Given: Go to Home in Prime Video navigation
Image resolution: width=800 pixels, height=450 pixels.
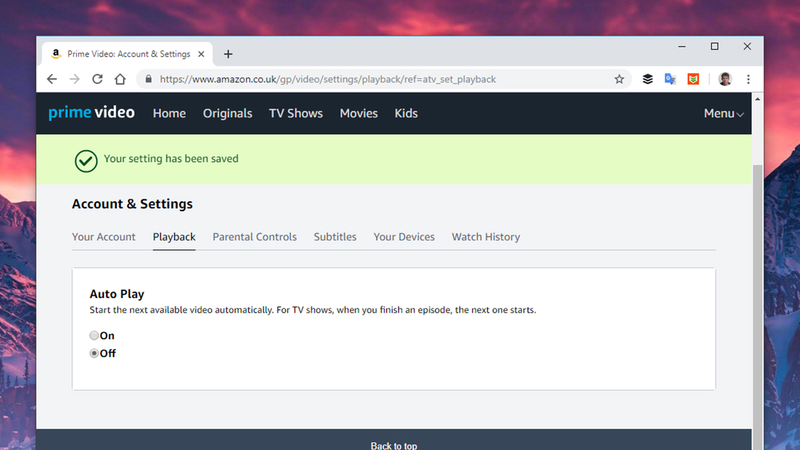Looking at the screenshot, I should pyautogui.click(x=169, y=113).
